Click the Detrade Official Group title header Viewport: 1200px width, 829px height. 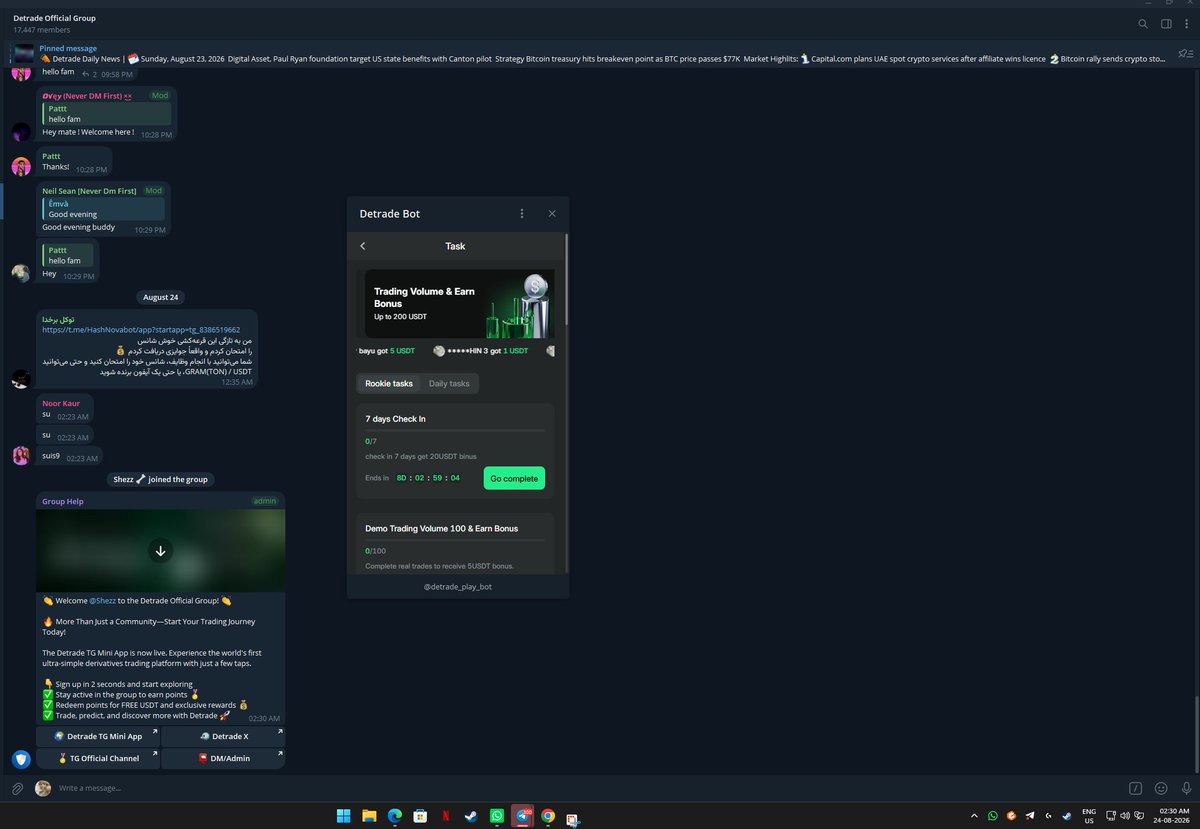(x=55, y=18)
